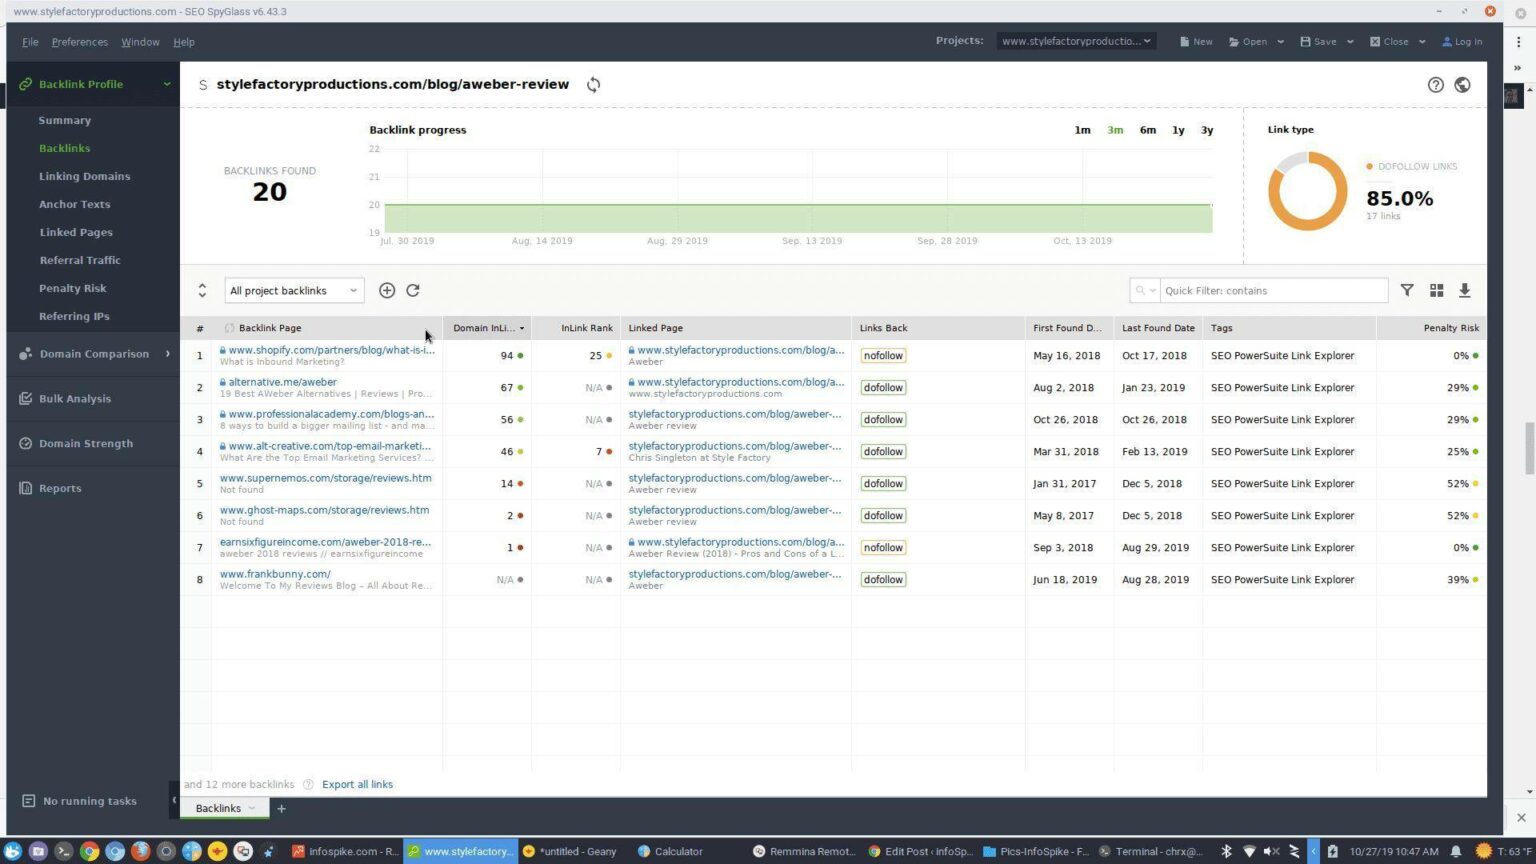Screen dimensions: 1536x864
Task: Click the Bulk Analysis sidebar icon
Action: point(25,398)
